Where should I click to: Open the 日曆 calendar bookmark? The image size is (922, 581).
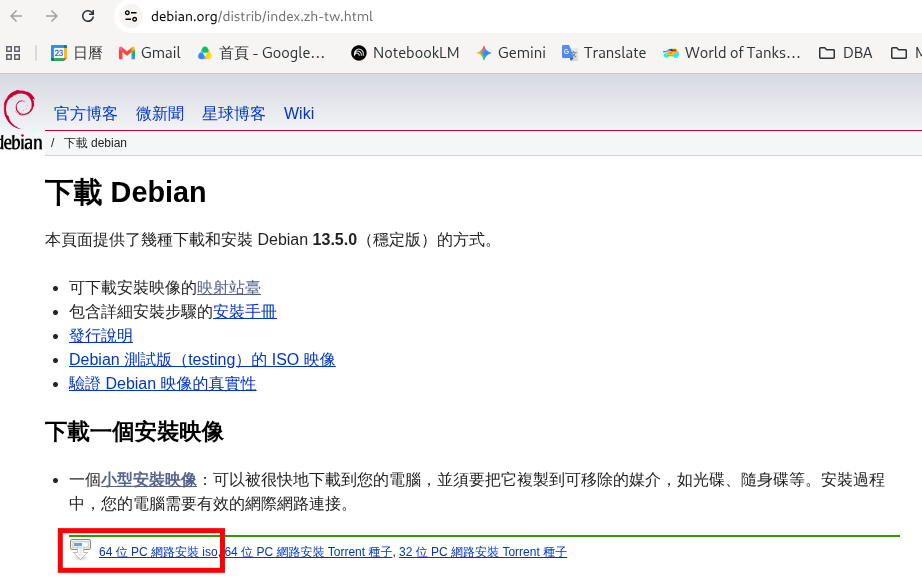coord(77,53)
